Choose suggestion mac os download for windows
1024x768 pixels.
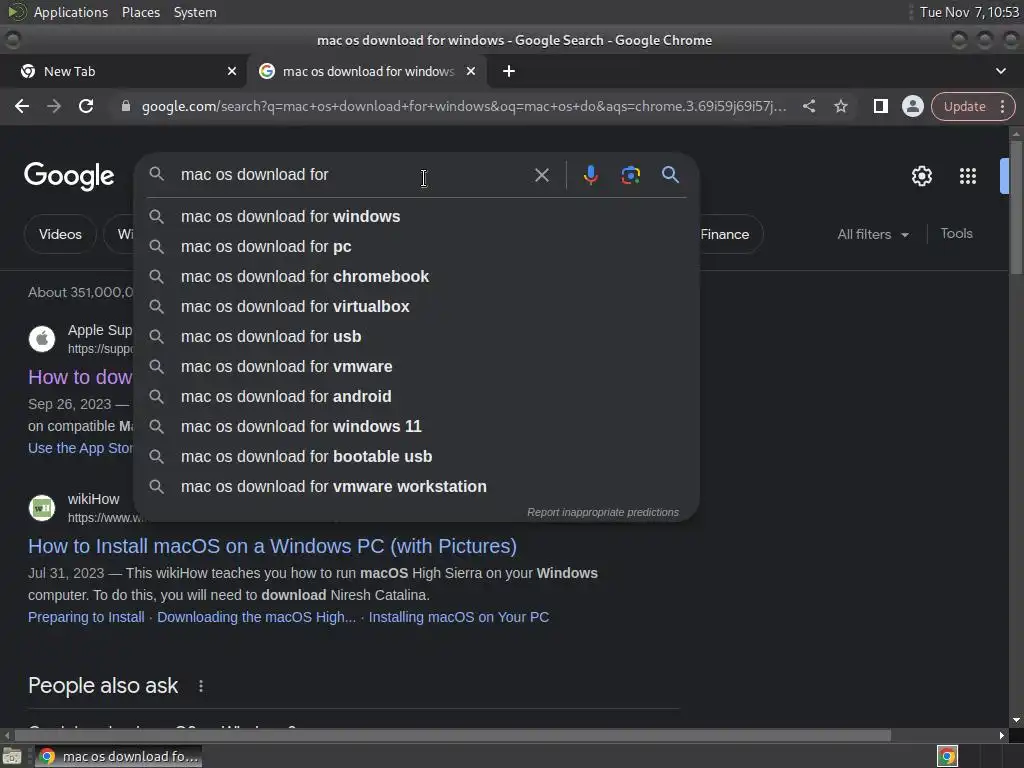(x=416, y=216)
